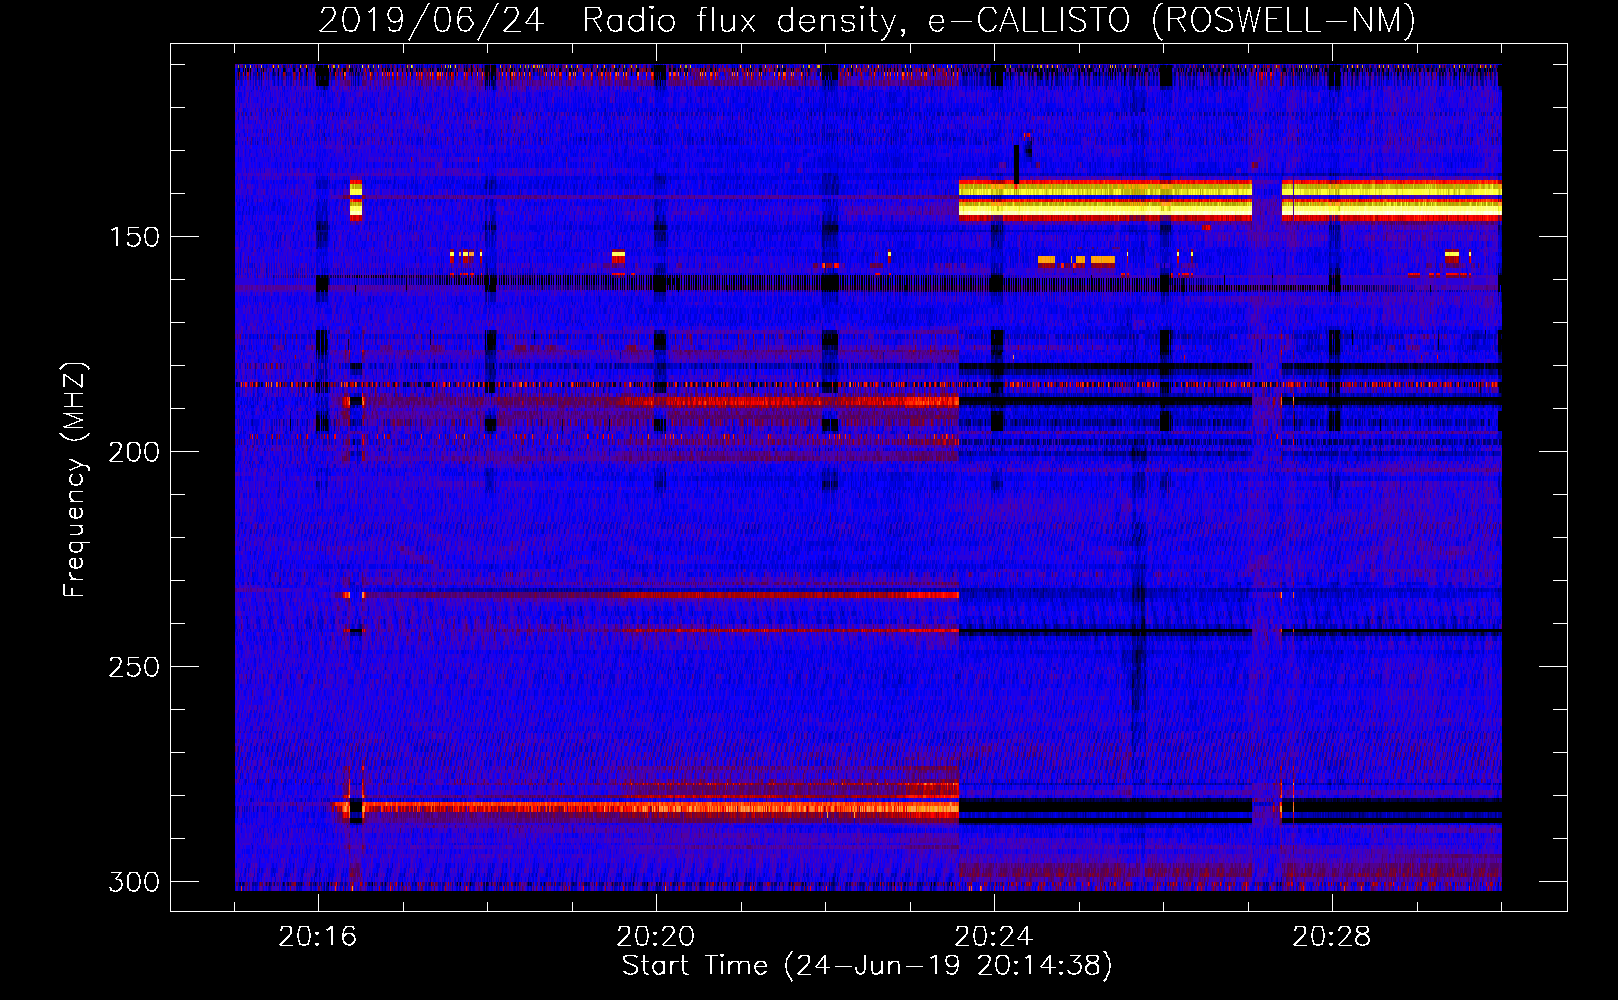Click the 300 frequency tick label
Screen dimensions: 1618x1000
[x=133, y=882]
